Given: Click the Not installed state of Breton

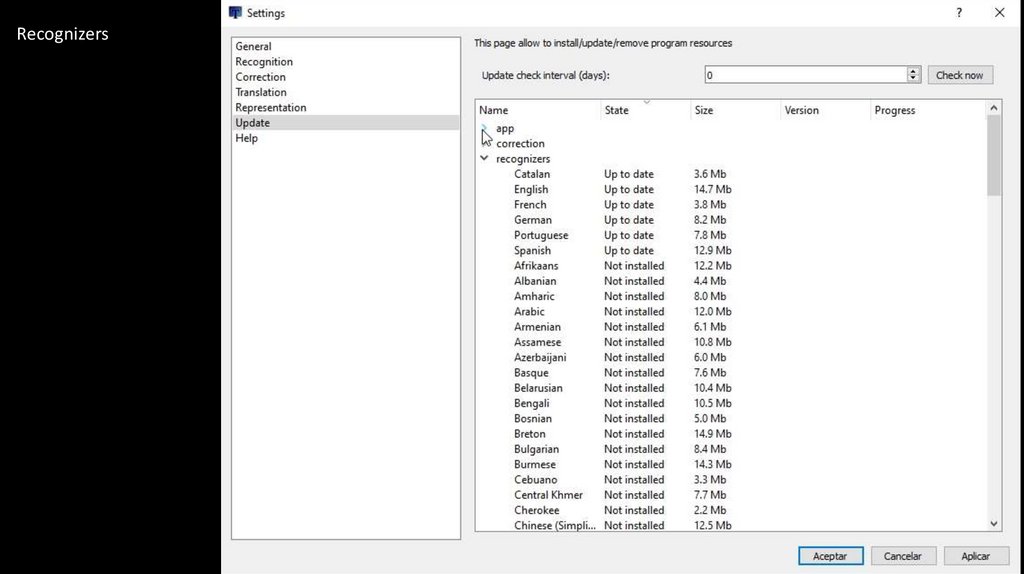Looking at the screenshot, I should [x=633, y=434].
